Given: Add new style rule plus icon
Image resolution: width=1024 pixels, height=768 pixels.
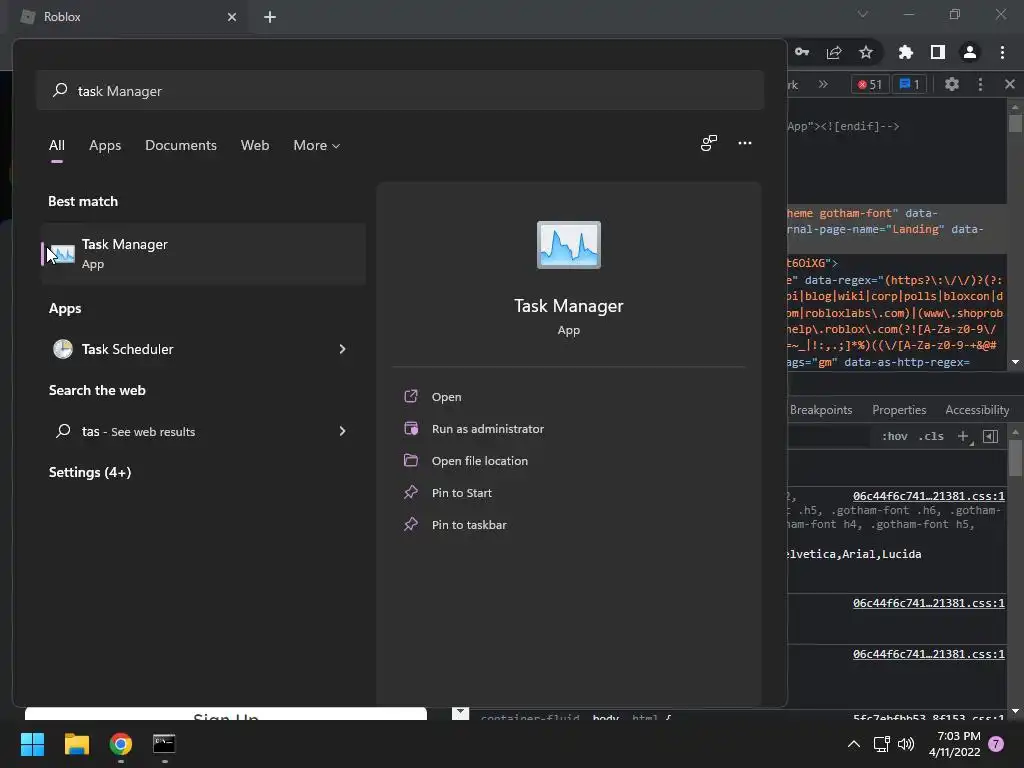Looking at the screenshot, I should pos(964,436).
